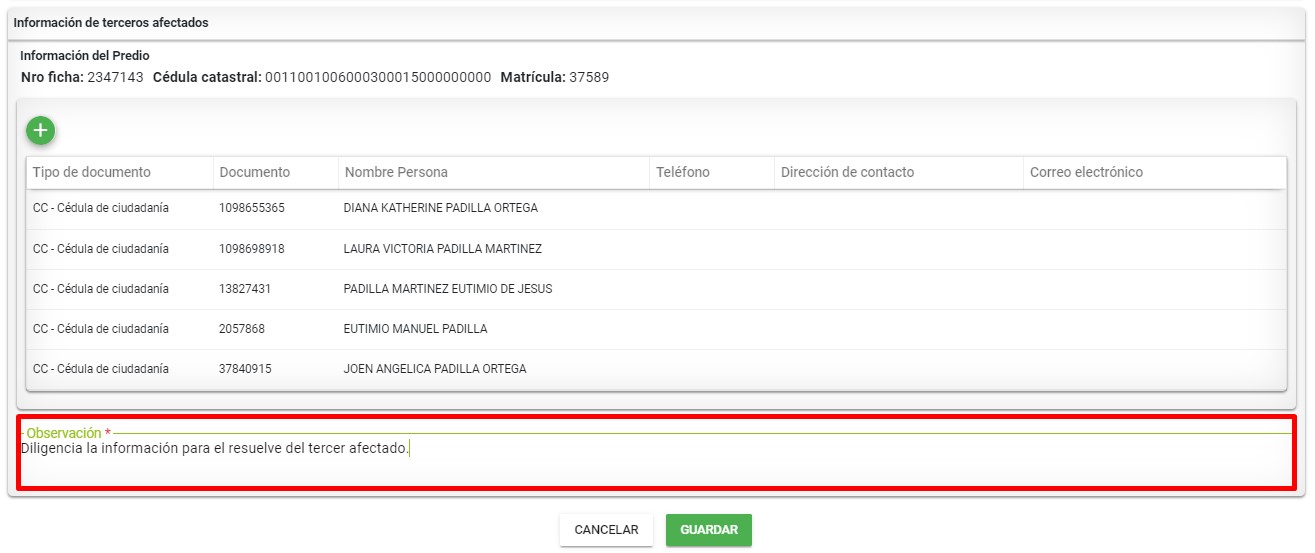1315x553 pixels.
Task: Click the Dirección de contacto column header
Action: tap(847, 172)
